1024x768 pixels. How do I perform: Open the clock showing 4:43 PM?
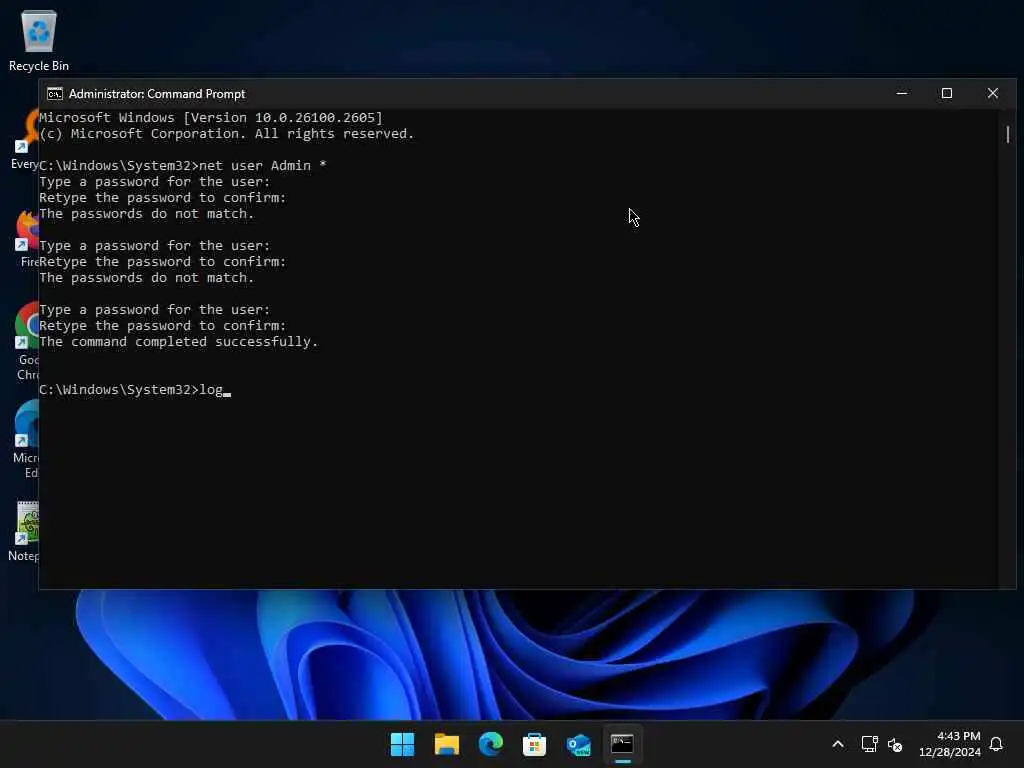pyautogui.click(x=950, y=744)
